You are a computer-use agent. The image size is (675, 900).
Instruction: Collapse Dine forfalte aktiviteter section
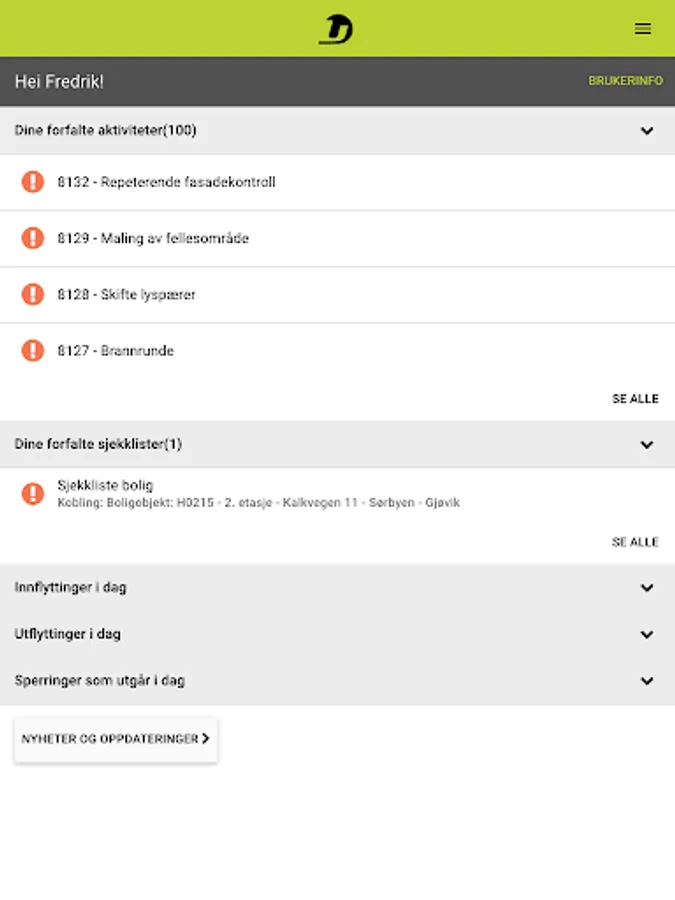(x=647, y=131)
